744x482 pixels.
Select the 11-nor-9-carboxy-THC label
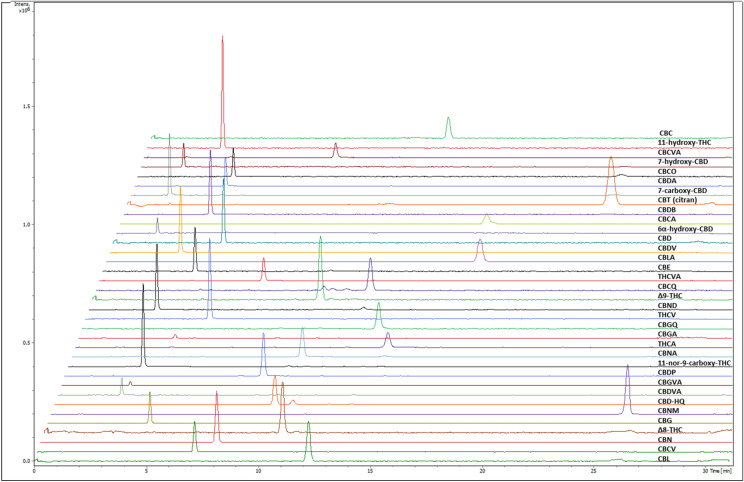click(x=694, y=363)
